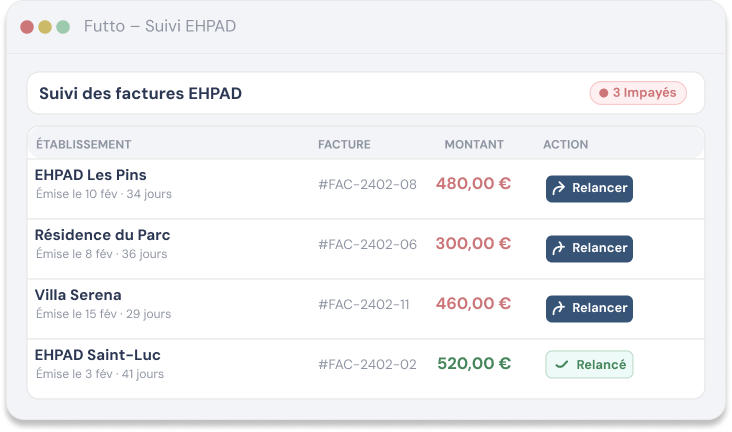
Task: Open invoice #FAC-2402-06
Action: coord(367,245)
